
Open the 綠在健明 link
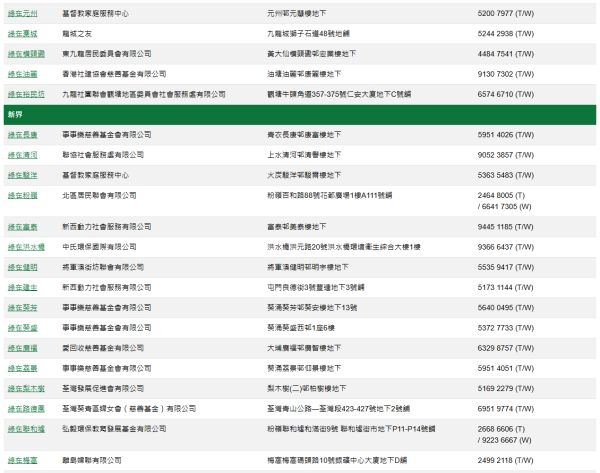23,267
